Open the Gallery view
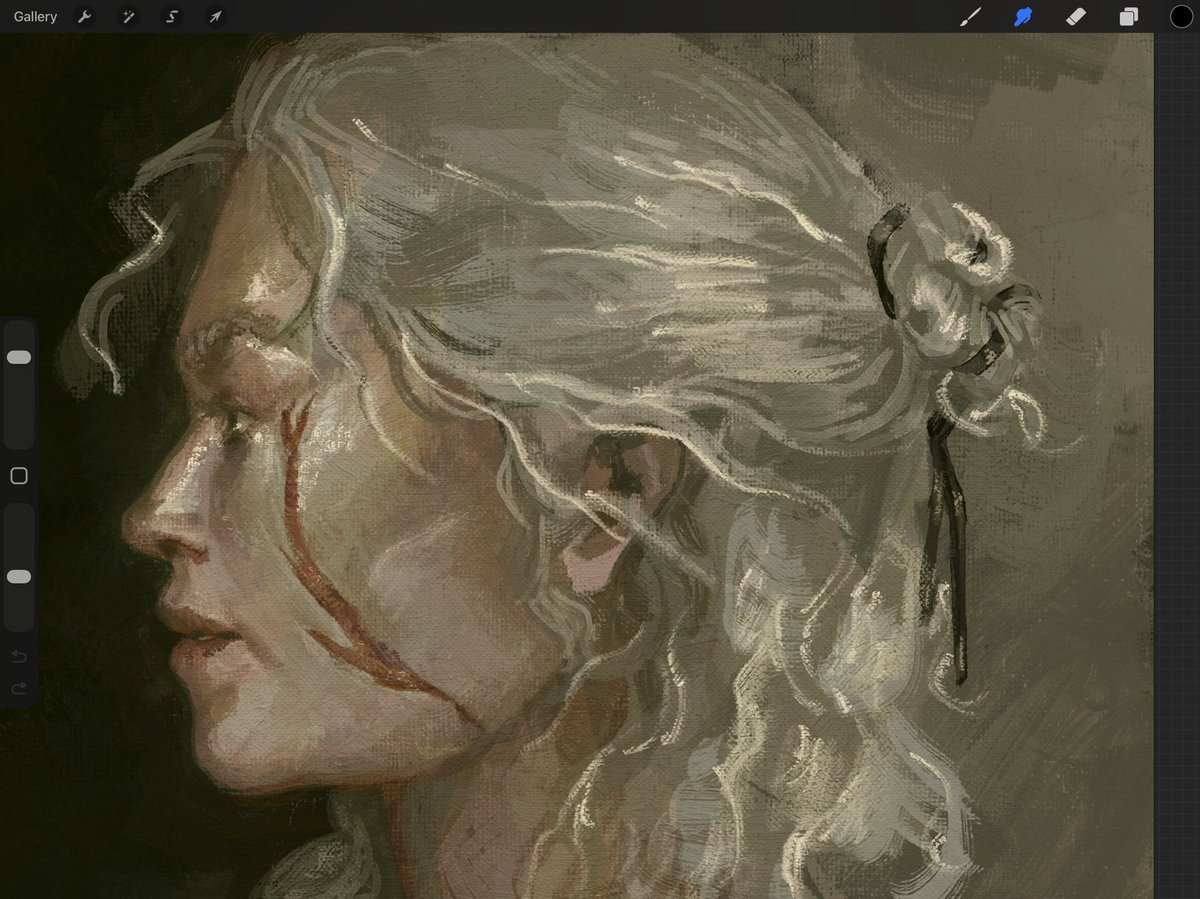This screenshot has height=899, width=1200. [x=35, y=17]
